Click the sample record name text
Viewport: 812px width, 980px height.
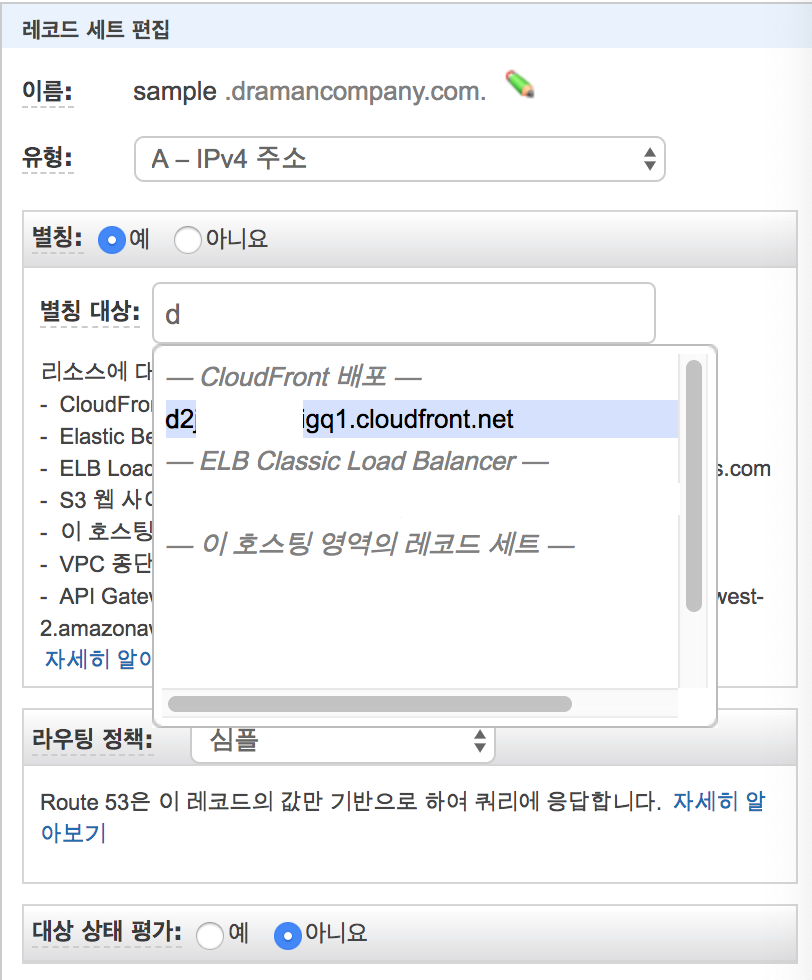pyautogui.click(x=174, y=92)
